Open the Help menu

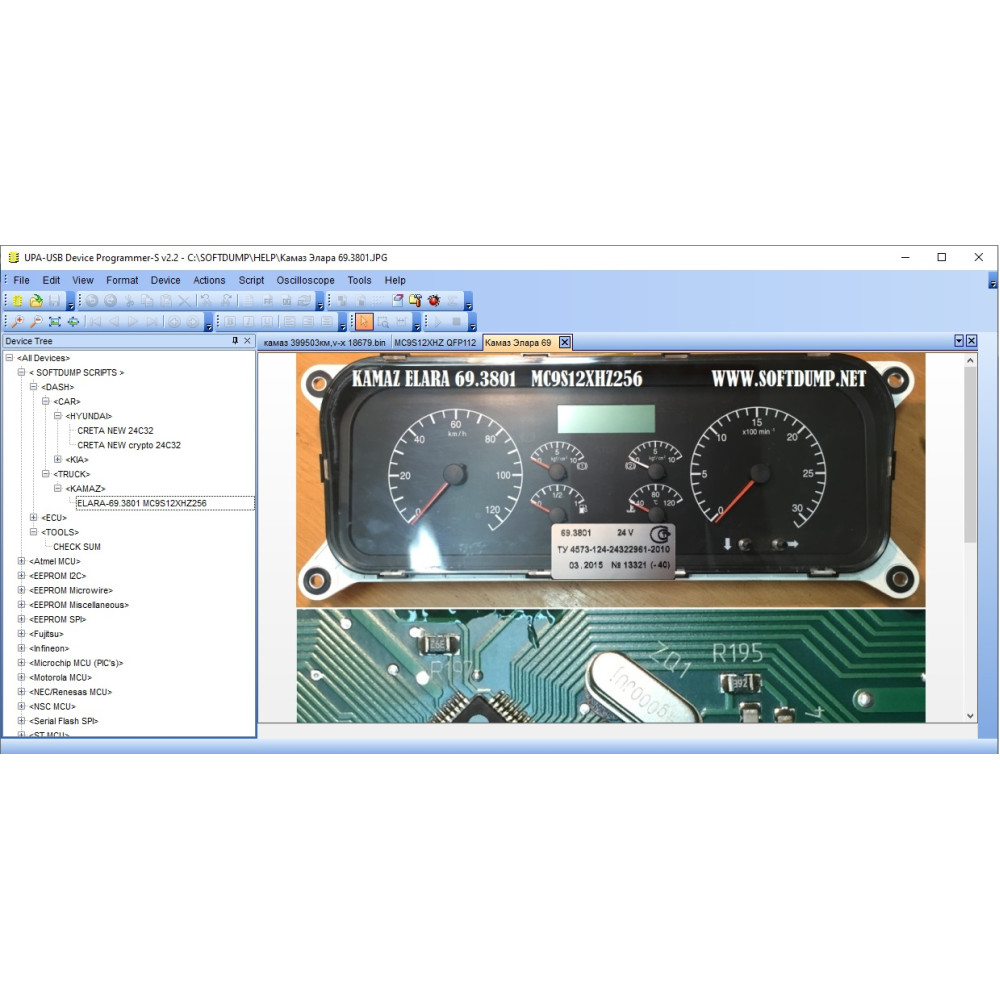[x=395, y=280]
